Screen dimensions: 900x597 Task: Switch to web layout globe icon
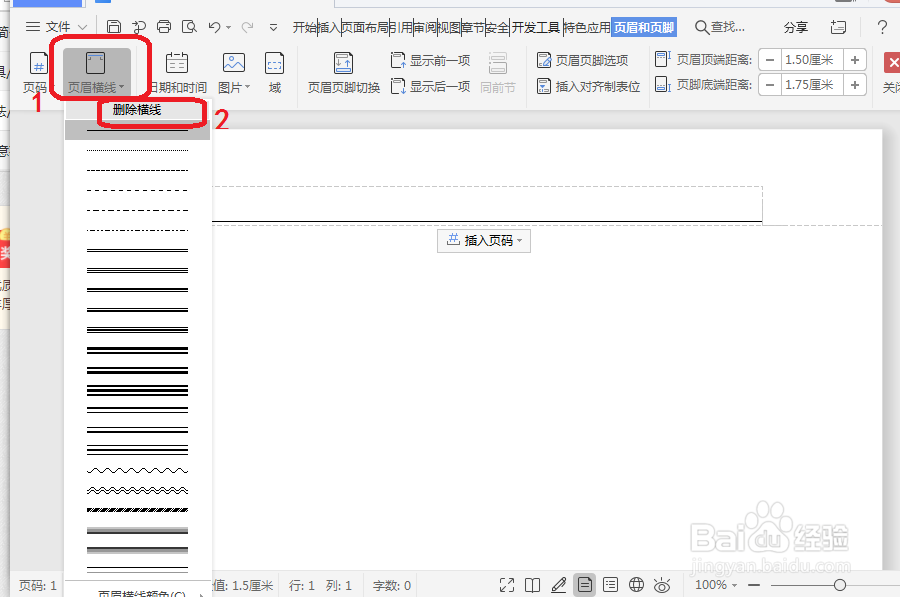[x=637, y=585]
